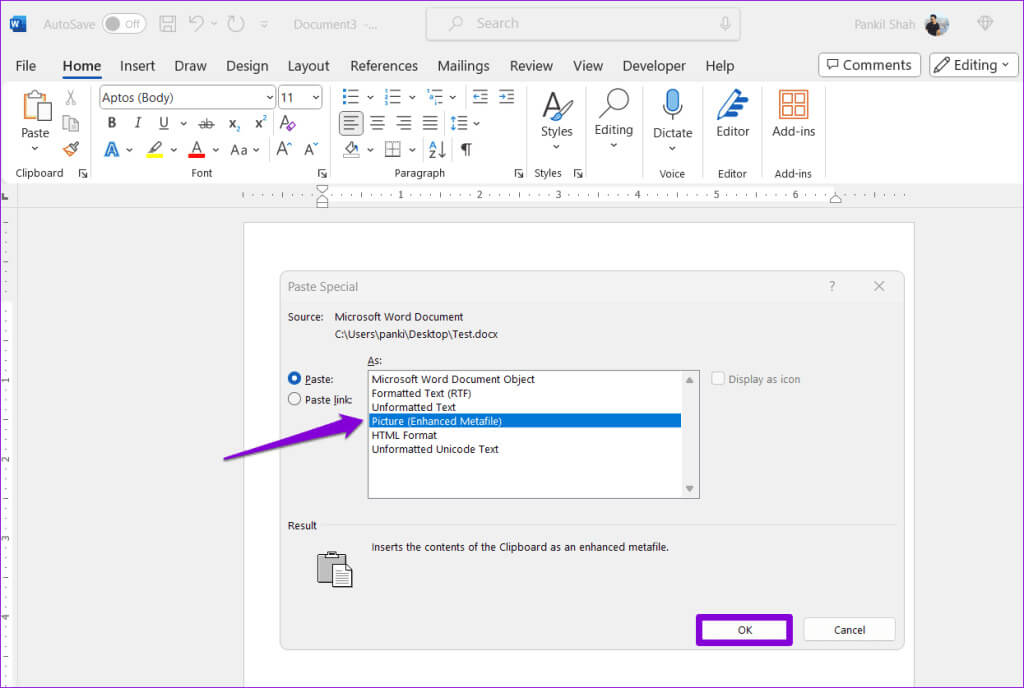Switch to the References tab
The width and height of the screenshot is (1024, 688).
coord(384,66)
